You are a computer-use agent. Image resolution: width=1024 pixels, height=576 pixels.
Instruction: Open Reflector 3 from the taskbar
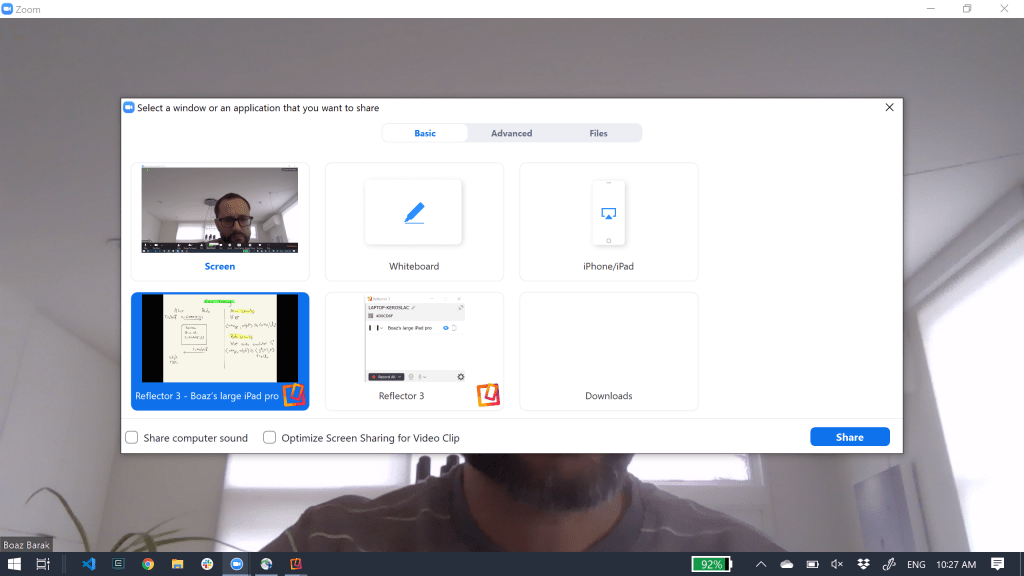(295, 564)
